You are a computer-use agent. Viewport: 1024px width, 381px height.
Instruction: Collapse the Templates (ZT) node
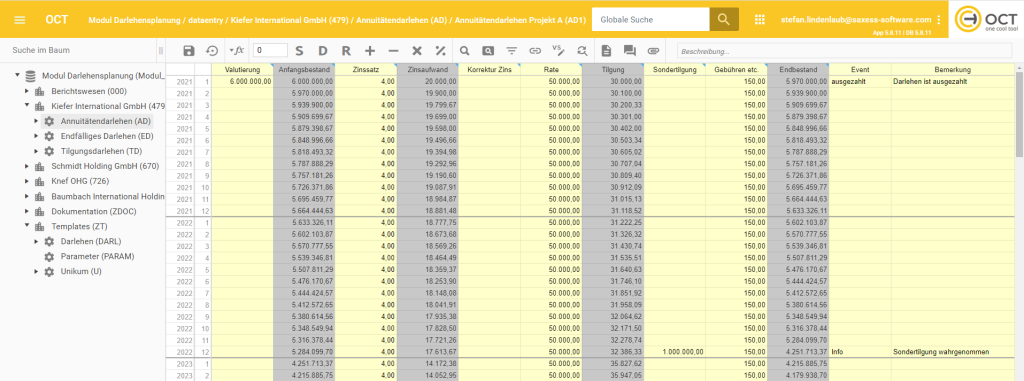click(27, 226)
